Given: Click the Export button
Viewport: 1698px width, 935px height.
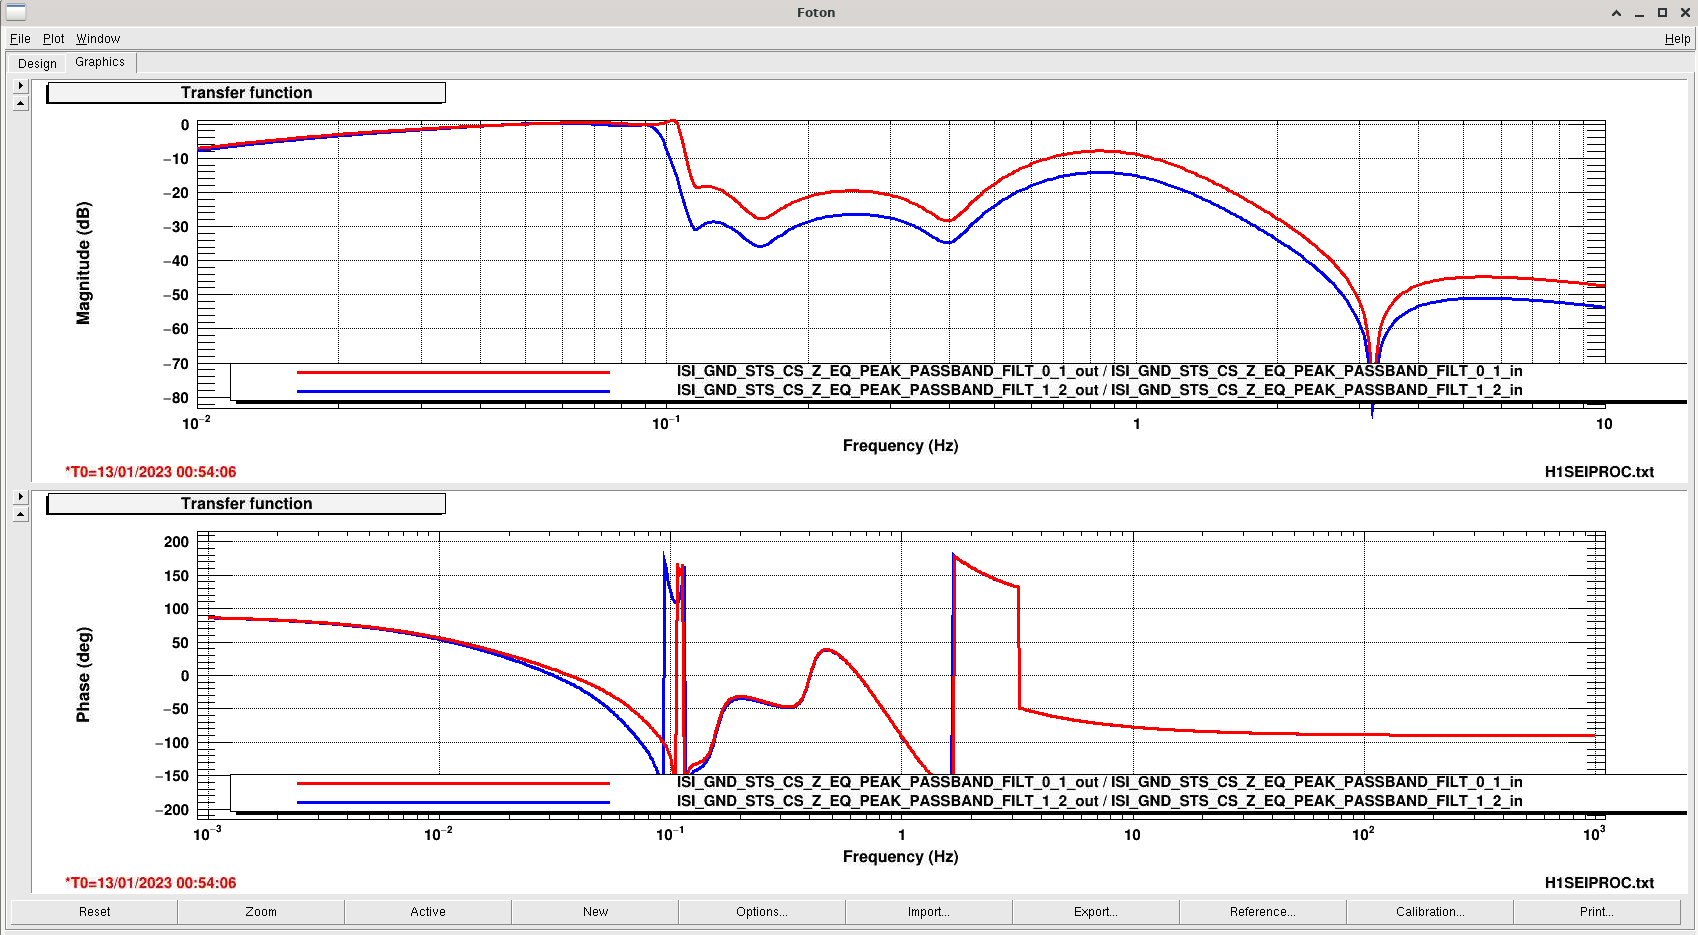Looking at the screenshot, I should coord(1096,912).
